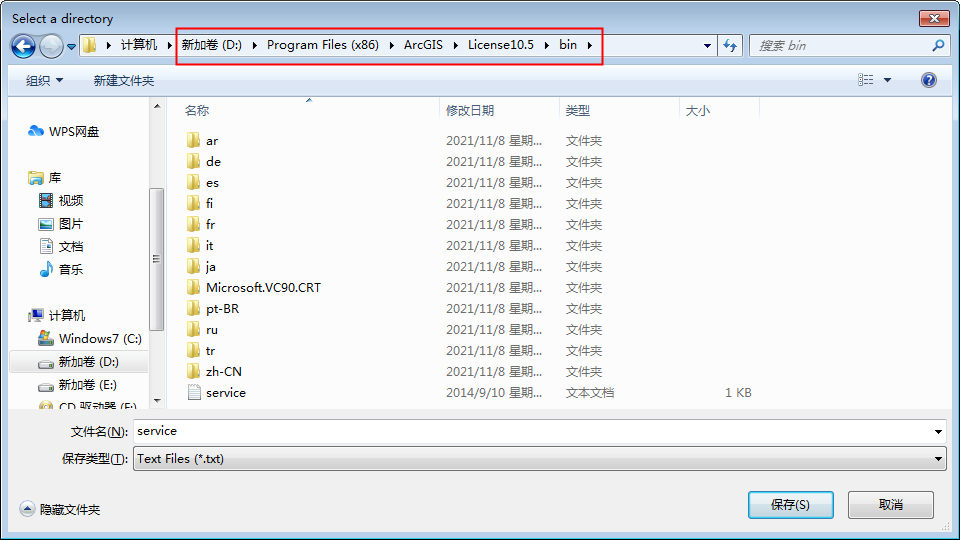960x540 pixels.
Task: Click navigation pane scroll up arrow
Action: [157, 107]
